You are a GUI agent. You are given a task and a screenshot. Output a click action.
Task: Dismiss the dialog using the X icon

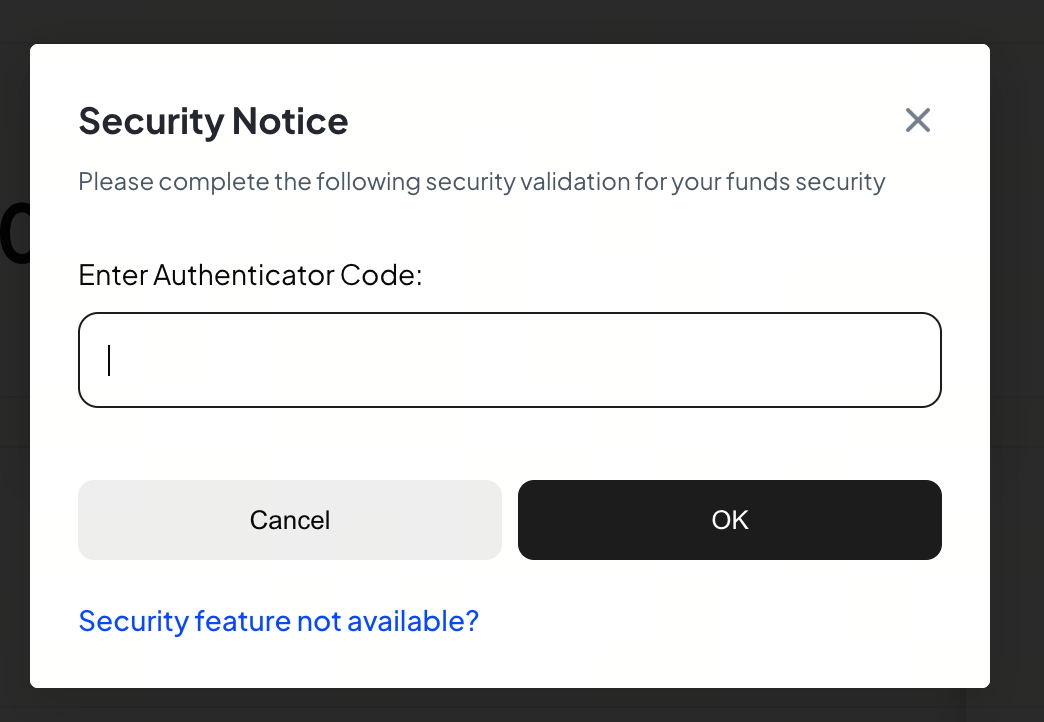pyautogui.click(x=917, y=121)
